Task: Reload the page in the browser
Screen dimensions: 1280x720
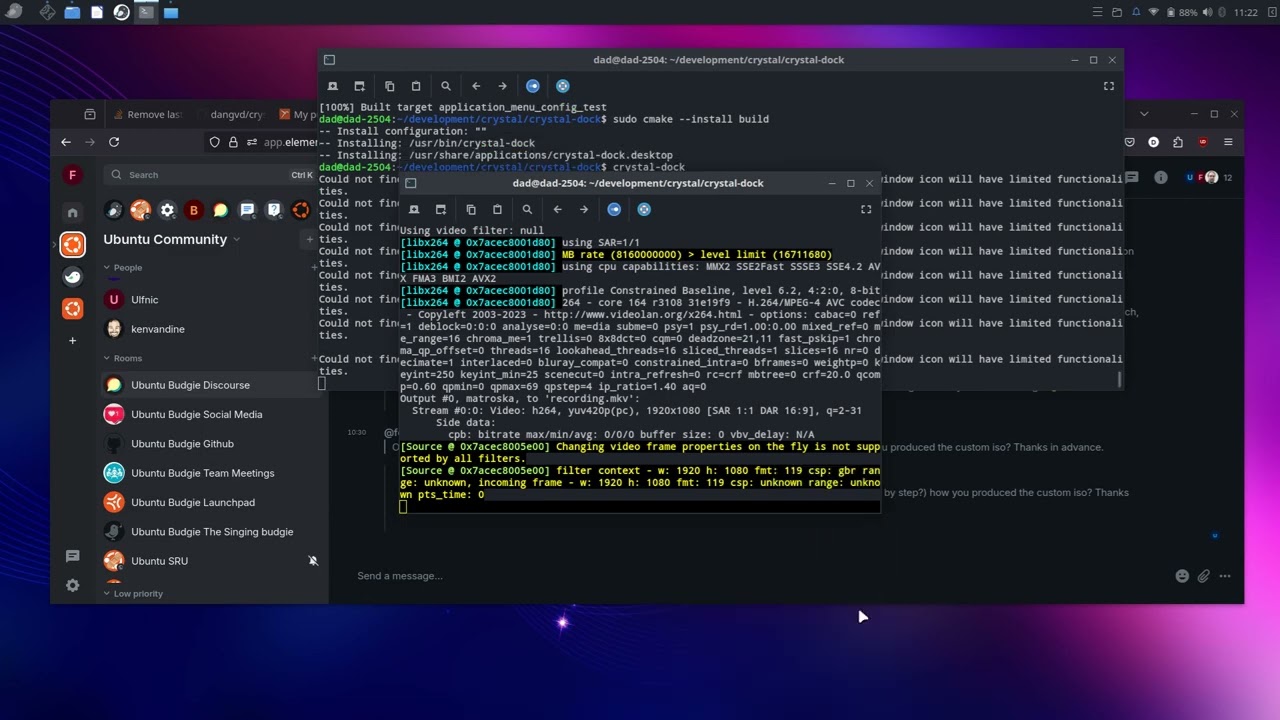Action: [114, 143]
